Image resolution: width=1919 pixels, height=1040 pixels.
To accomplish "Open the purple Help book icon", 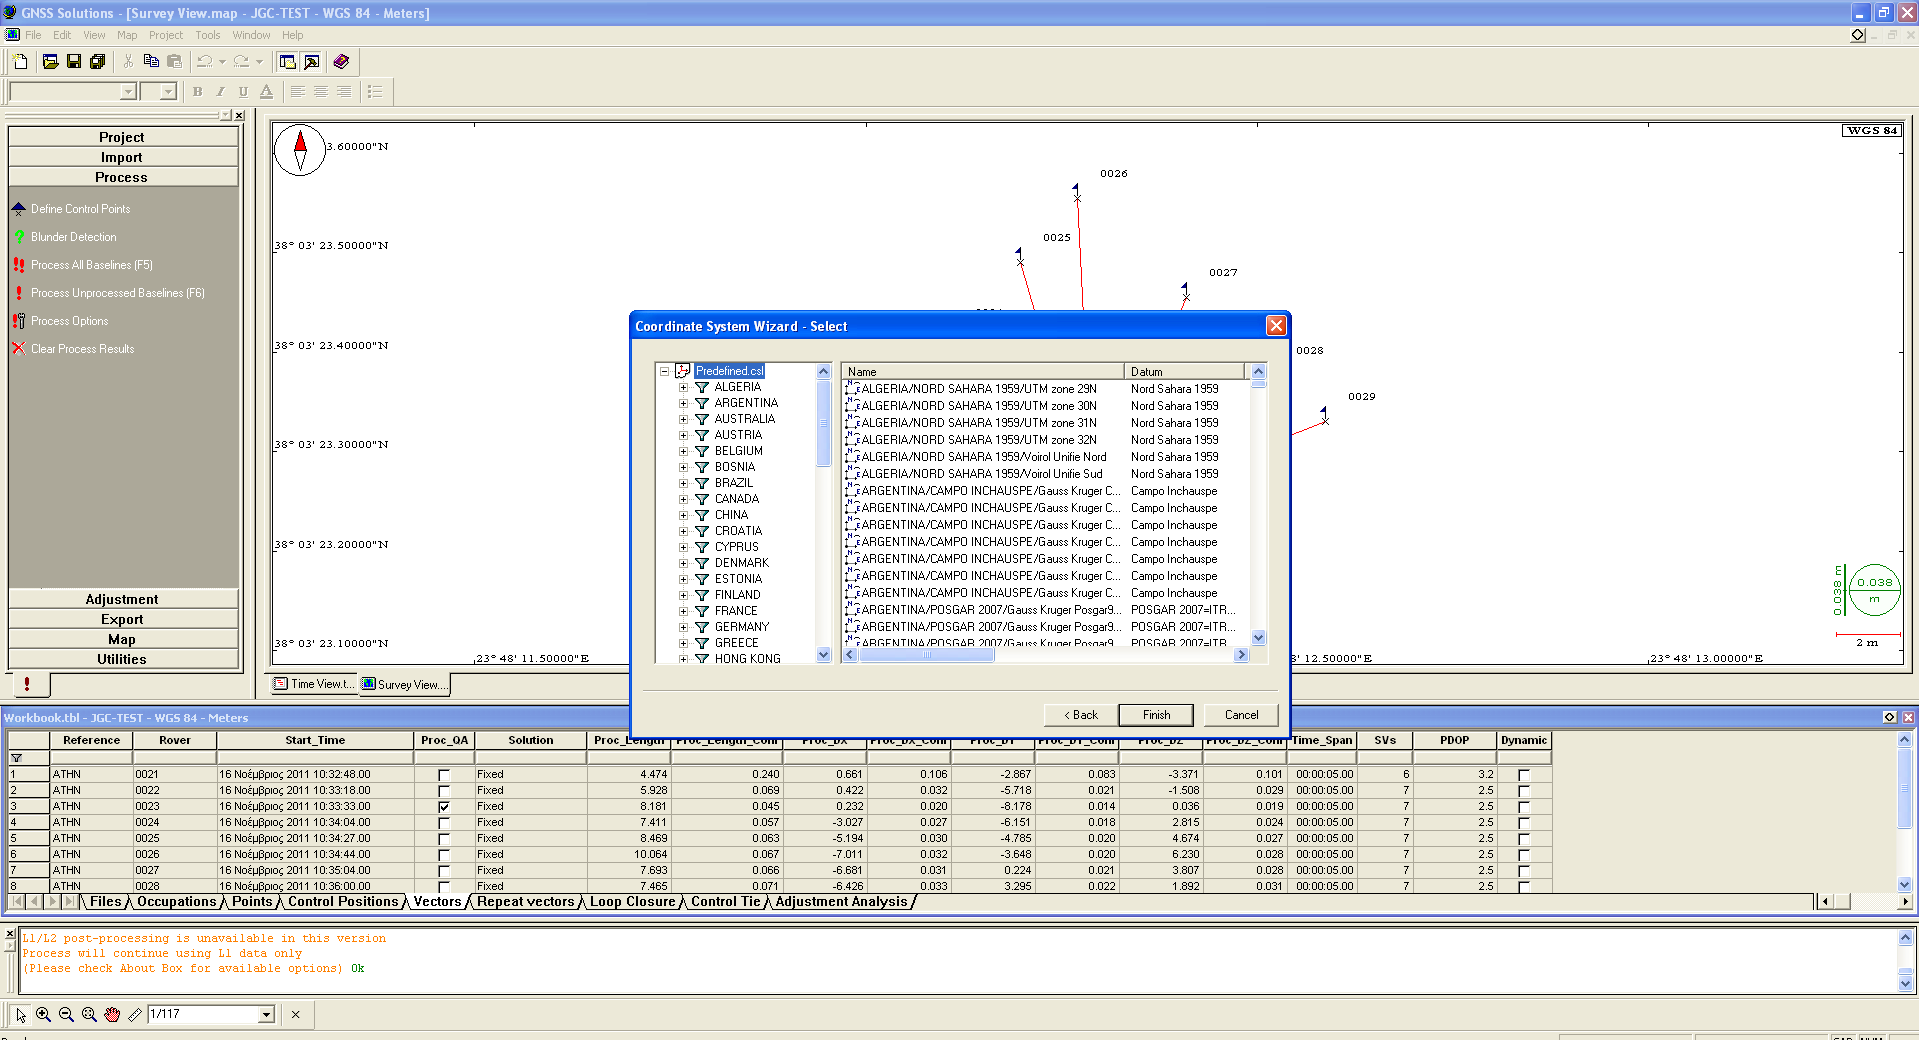I will tap(341, 62).
